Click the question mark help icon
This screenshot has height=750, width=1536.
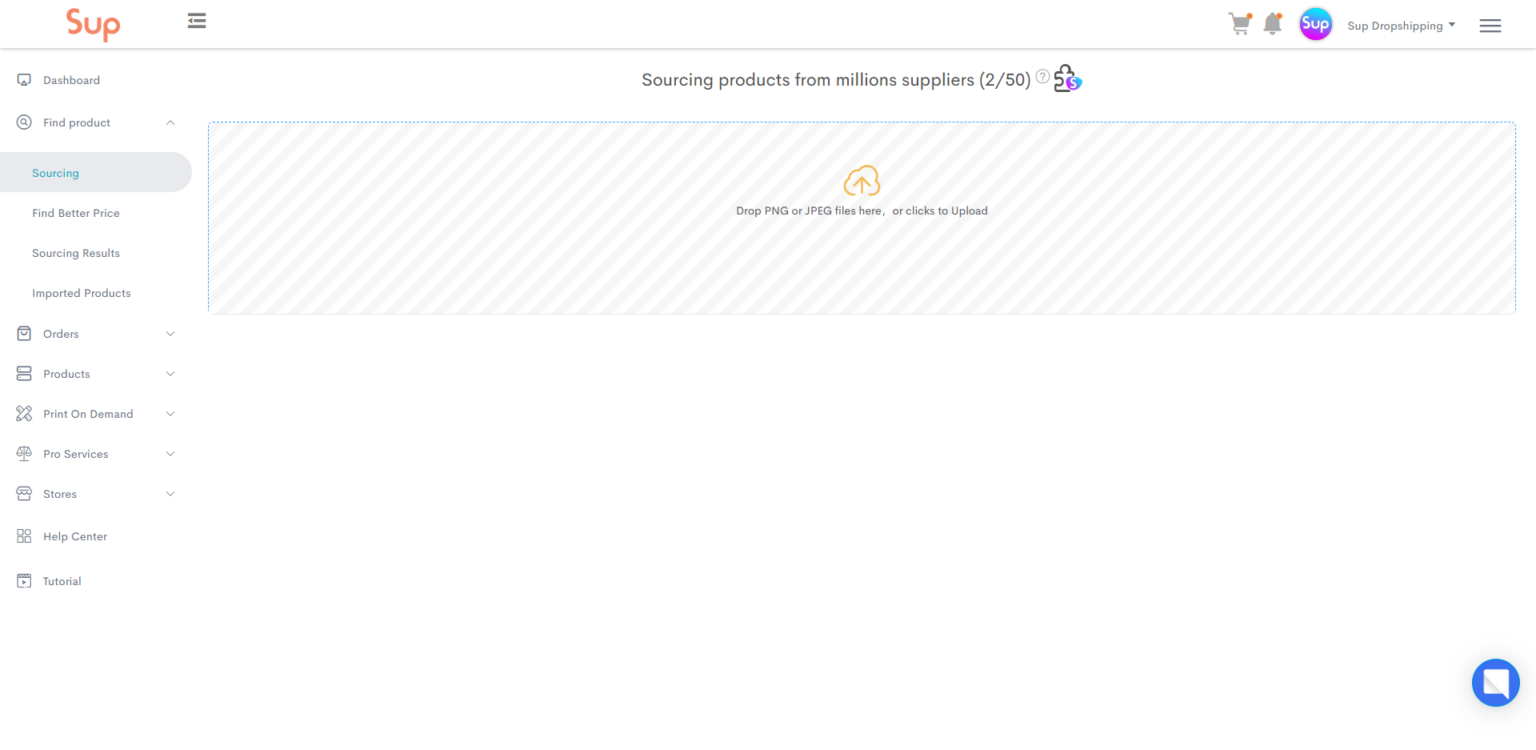coord(1042,77)
